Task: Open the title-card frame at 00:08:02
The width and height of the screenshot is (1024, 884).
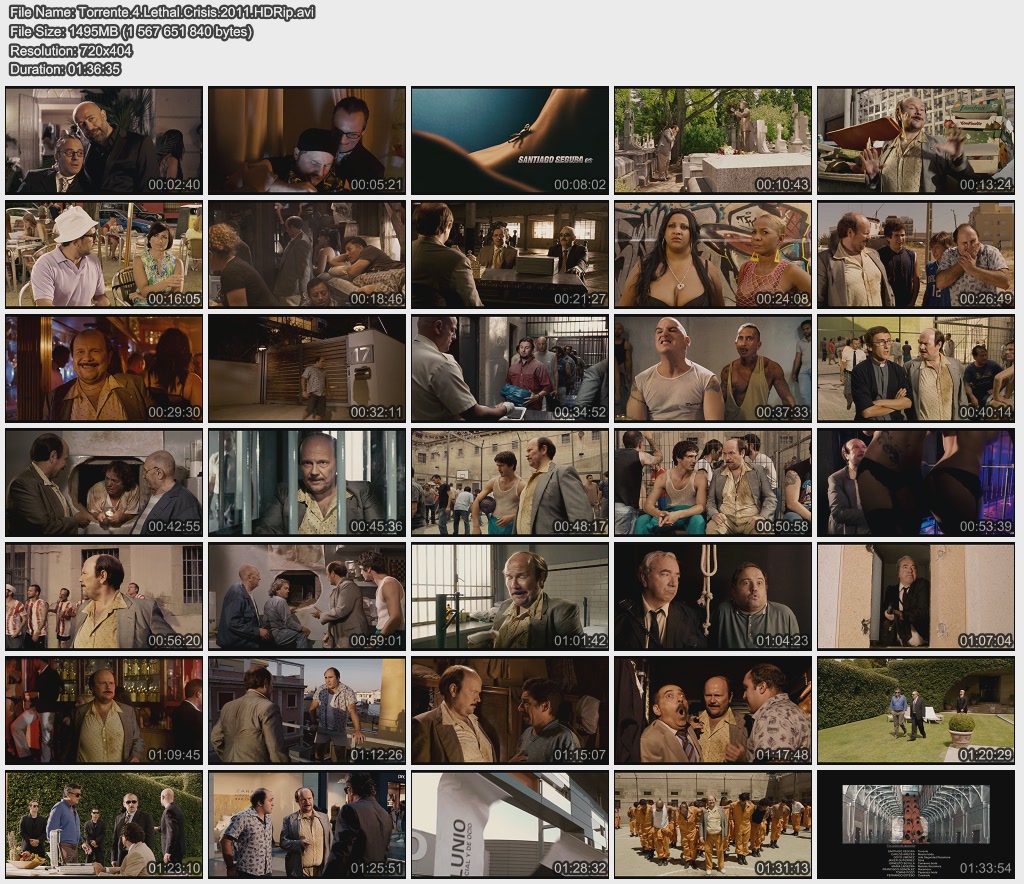Action: pos(510,141)
